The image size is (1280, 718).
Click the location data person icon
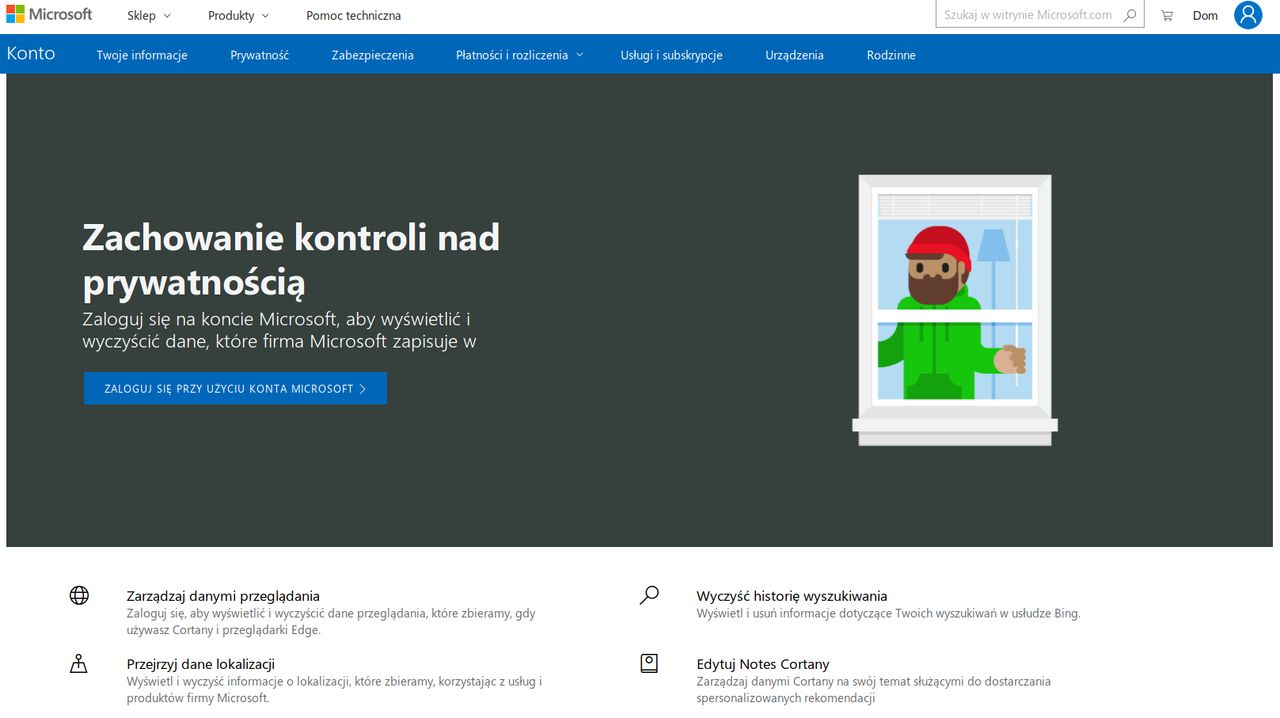[79, 664]
